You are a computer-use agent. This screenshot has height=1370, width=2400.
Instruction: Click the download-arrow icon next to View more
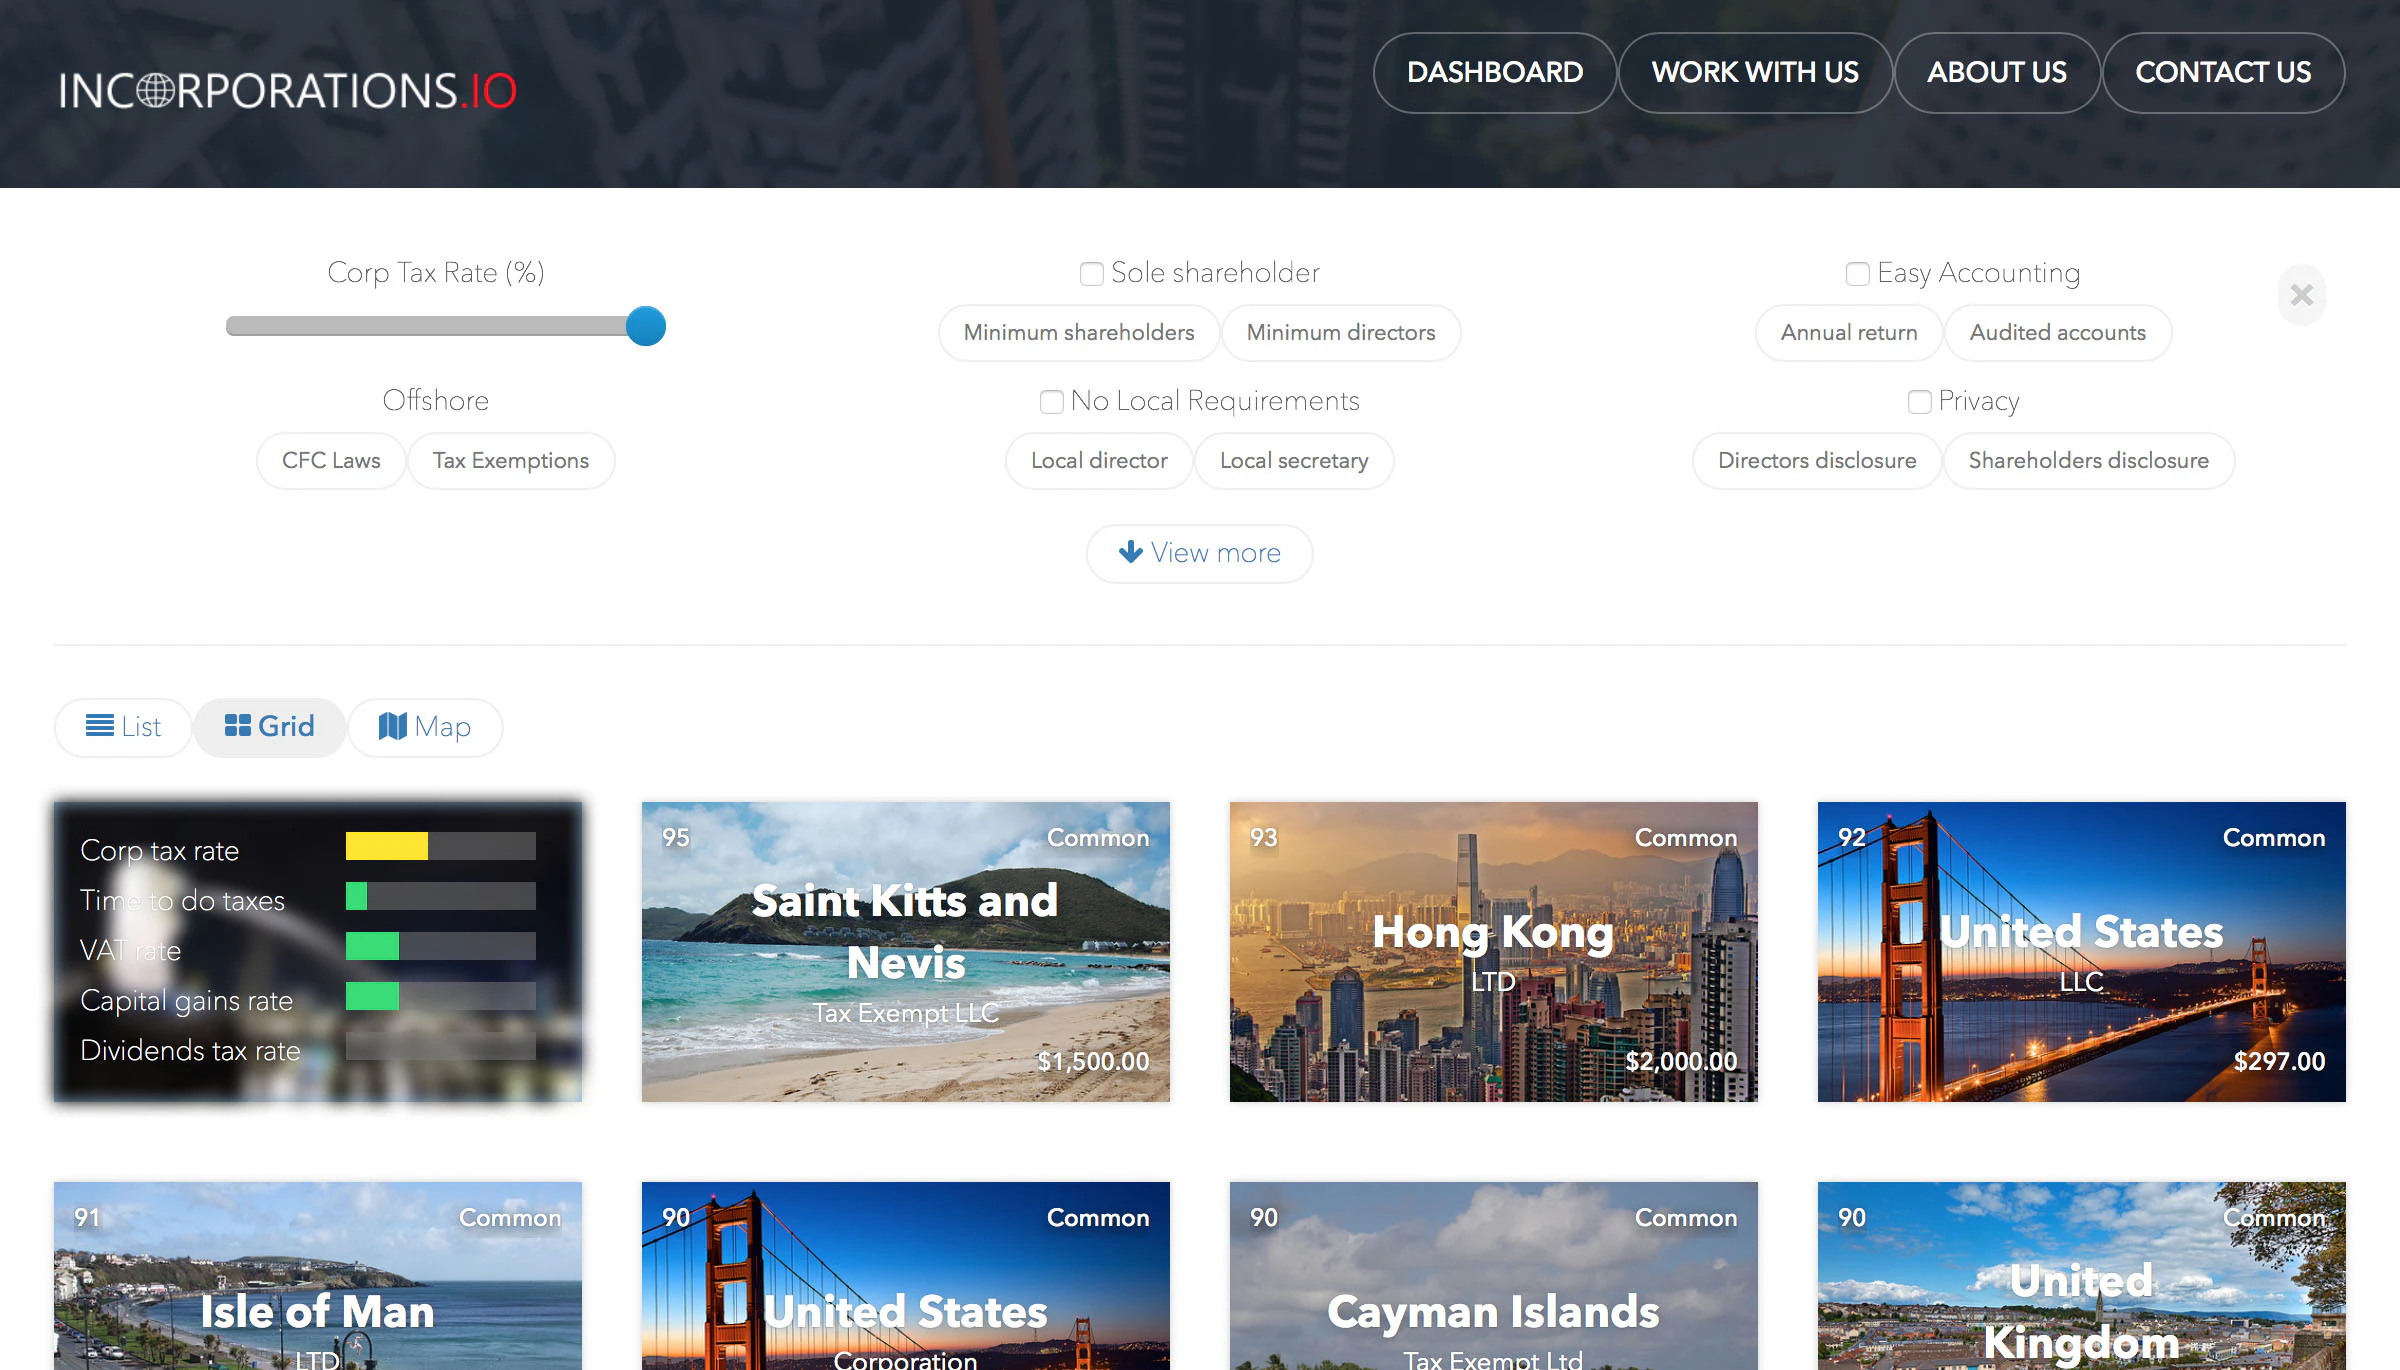click(1130, 553)
